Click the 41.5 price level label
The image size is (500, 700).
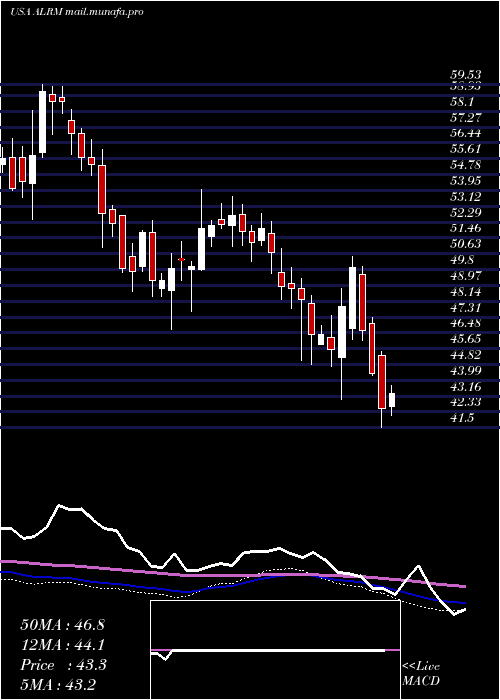click(x=464, y=417)
